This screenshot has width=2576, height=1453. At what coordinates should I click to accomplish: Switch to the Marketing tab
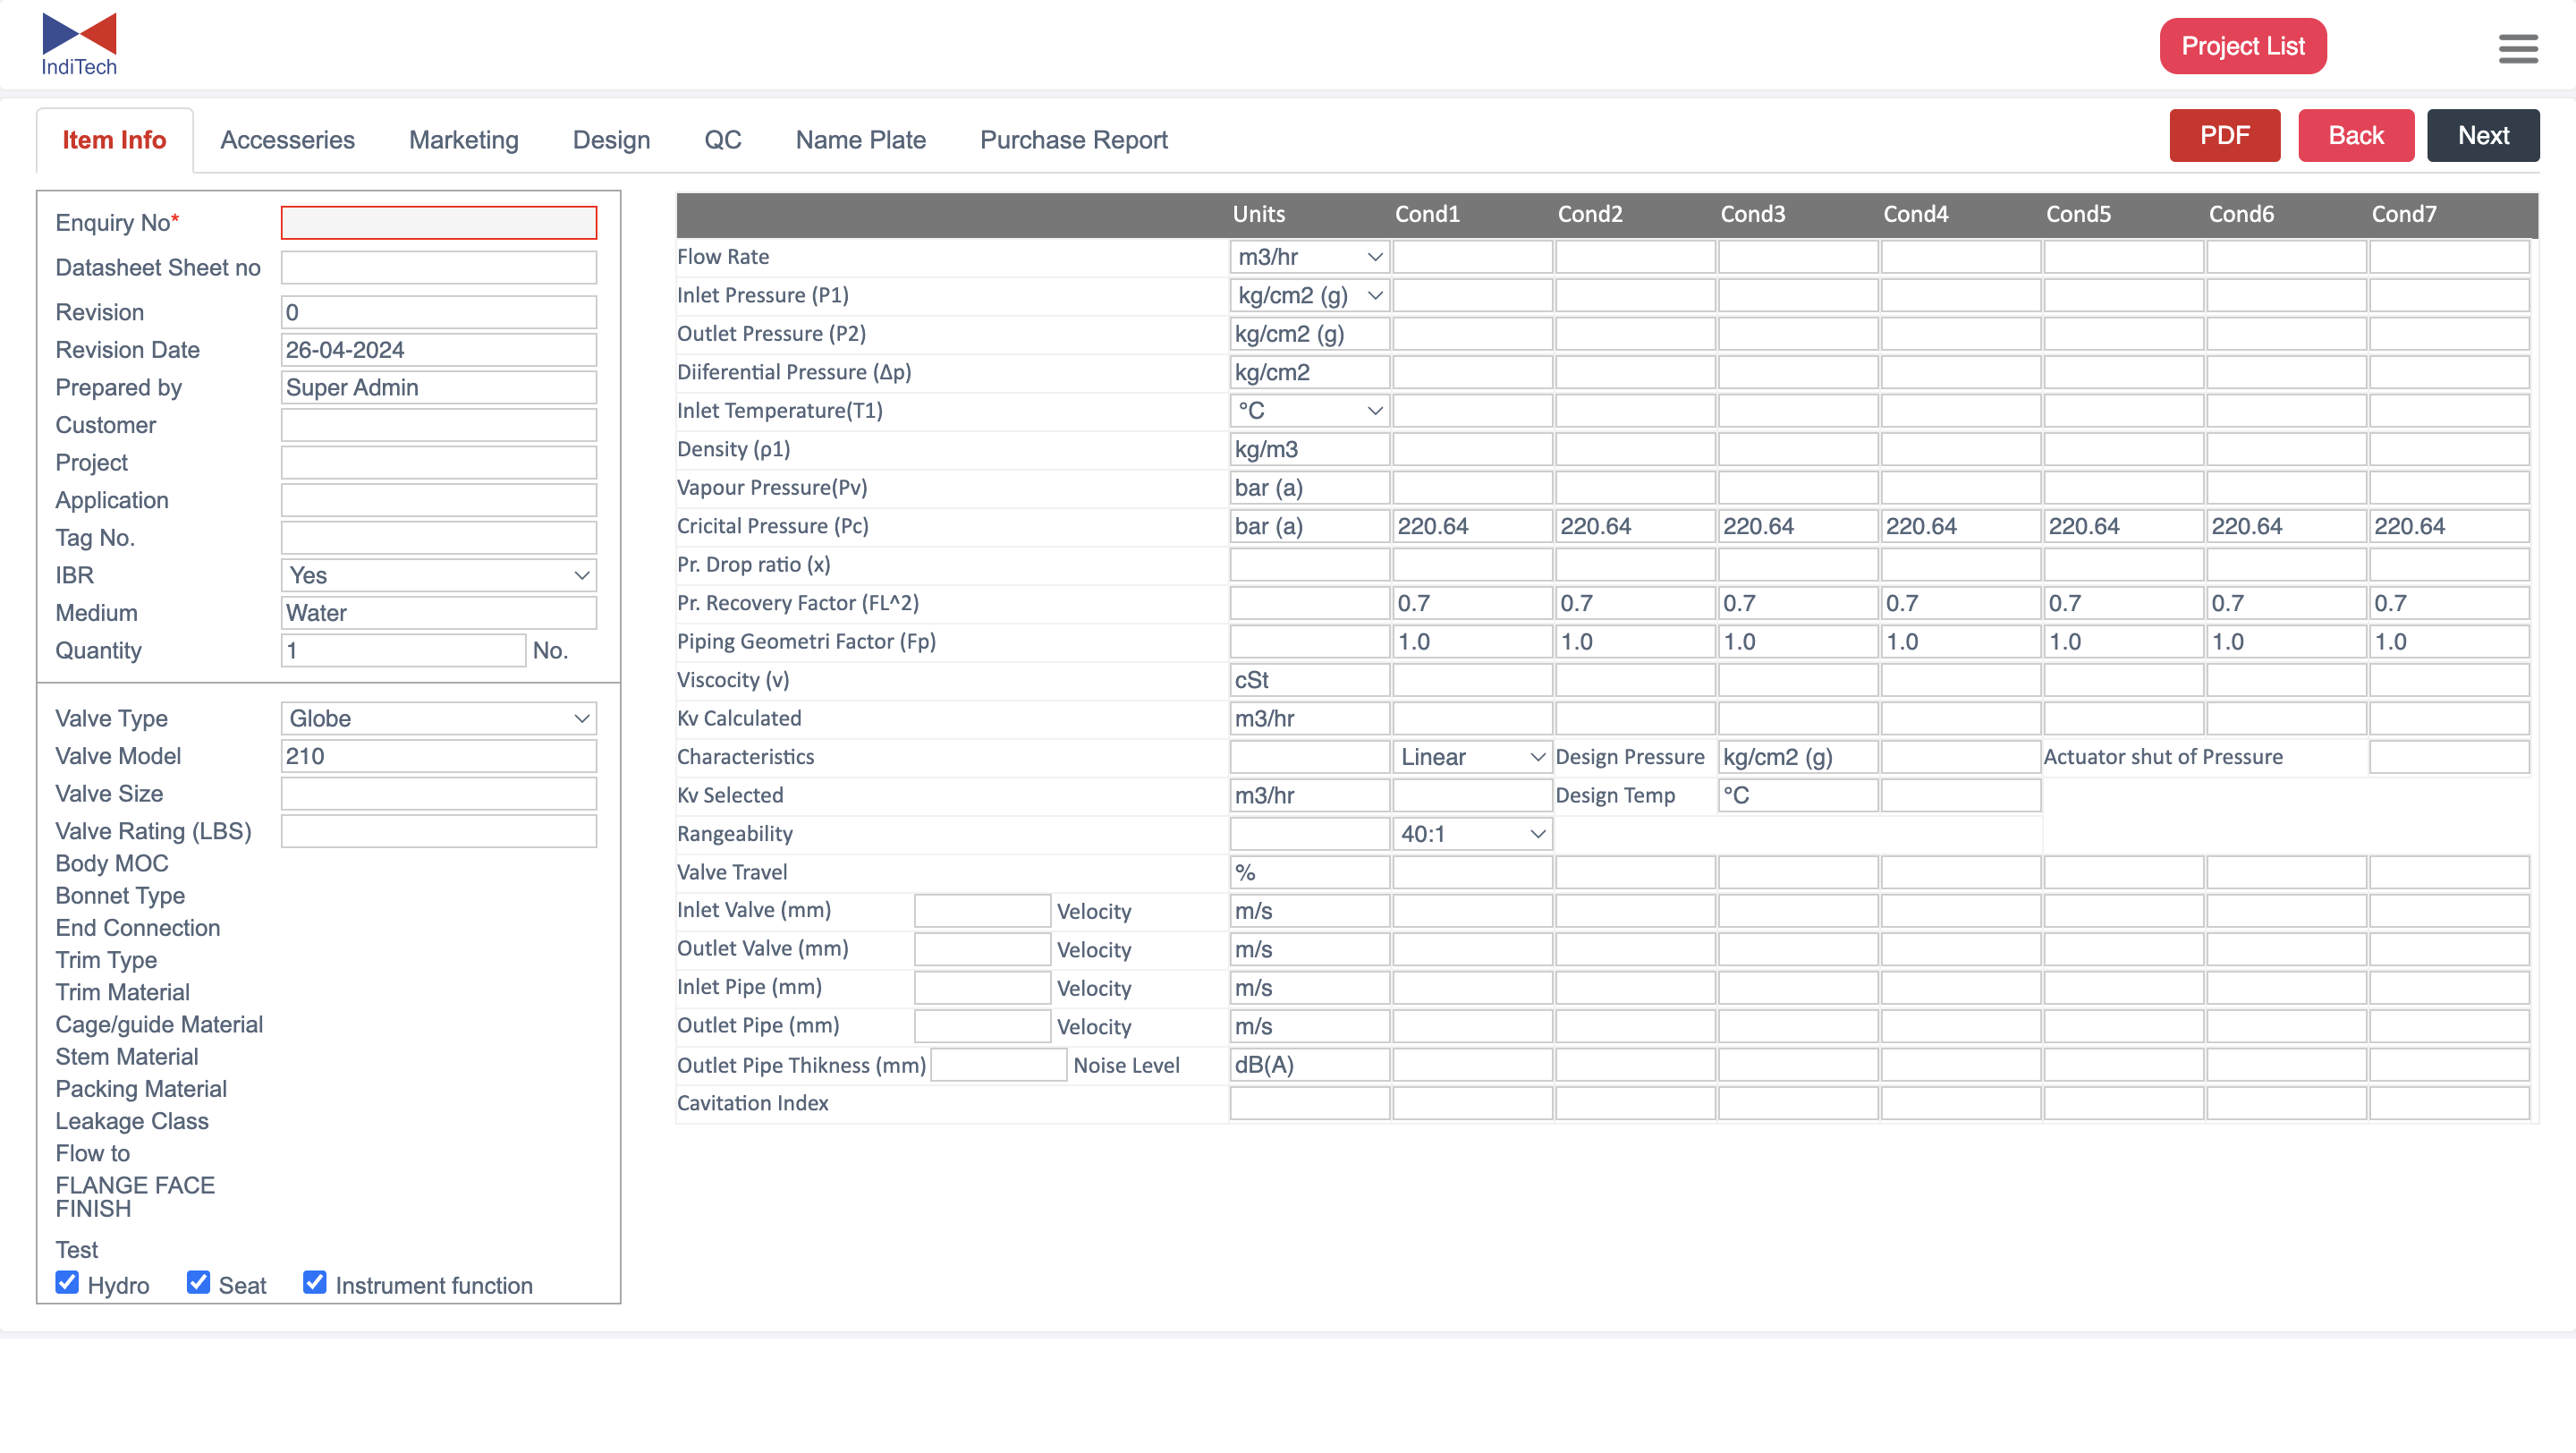(464, 140)
